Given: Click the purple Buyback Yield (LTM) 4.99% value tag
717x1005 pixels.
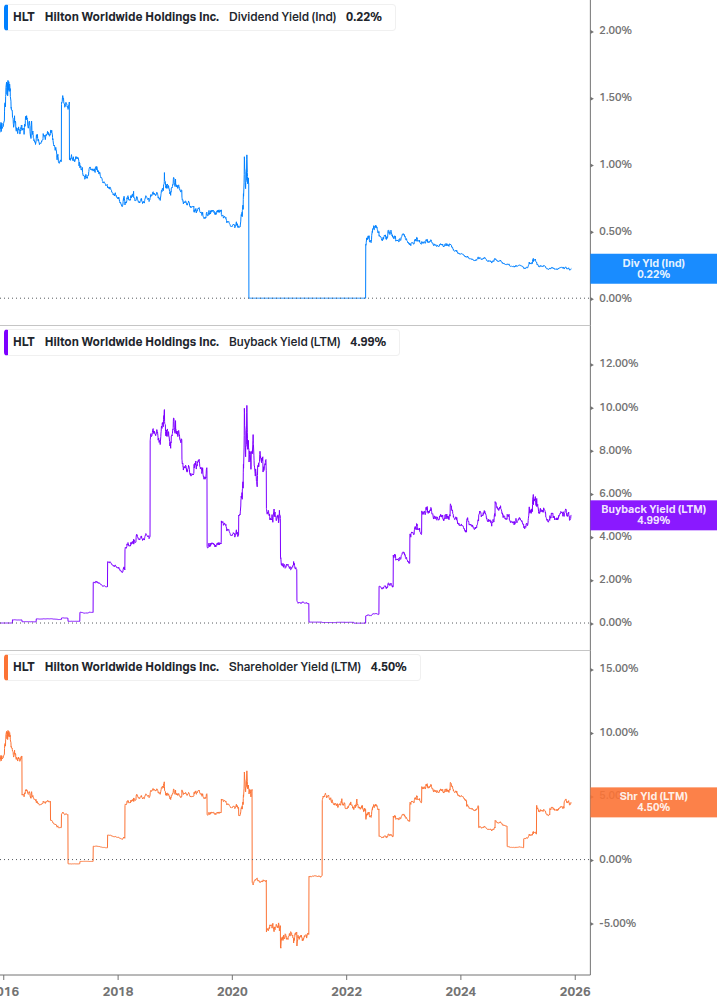Looking at the screenshot, I should tap(654, 515).
